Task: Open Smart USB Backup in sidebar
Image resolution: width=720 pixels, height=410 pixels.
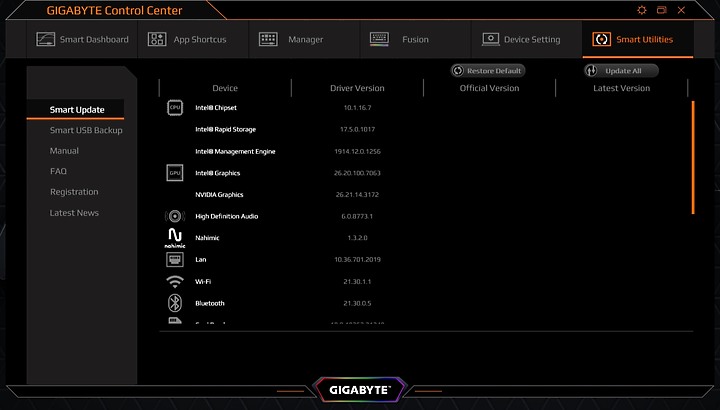Action: tap(86, 130)
